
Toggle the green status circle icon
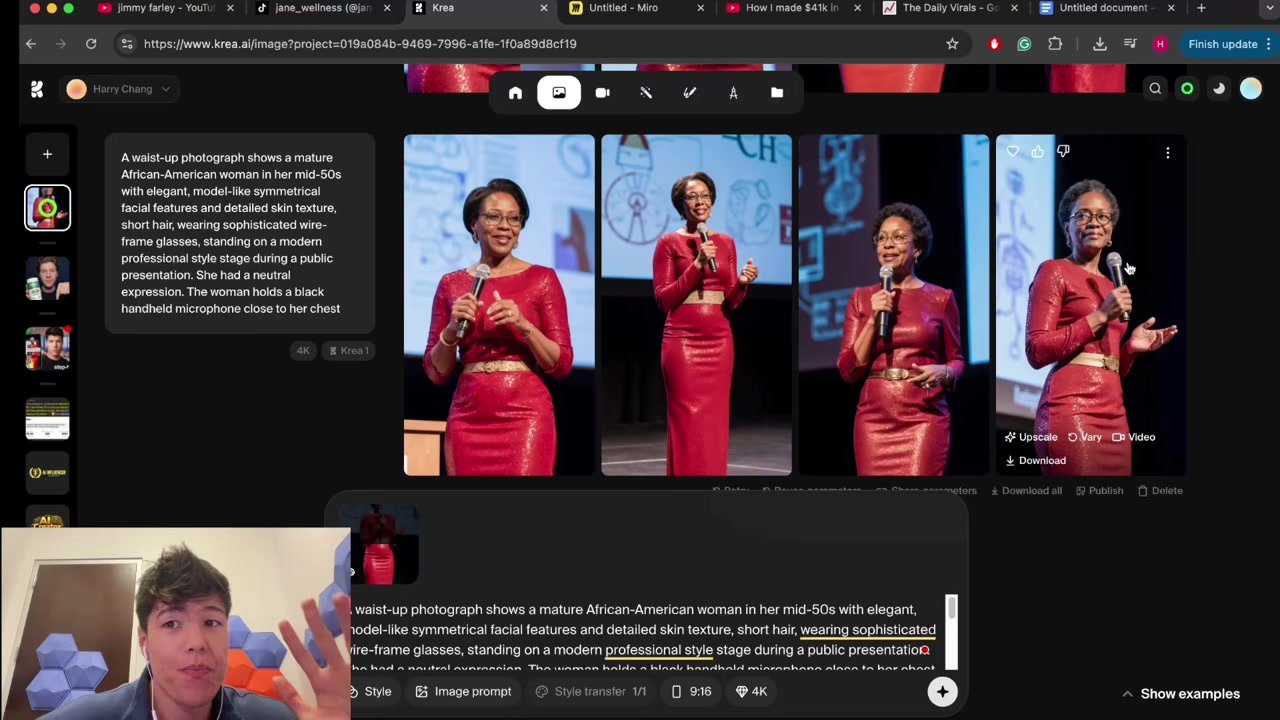point(1187,89)
